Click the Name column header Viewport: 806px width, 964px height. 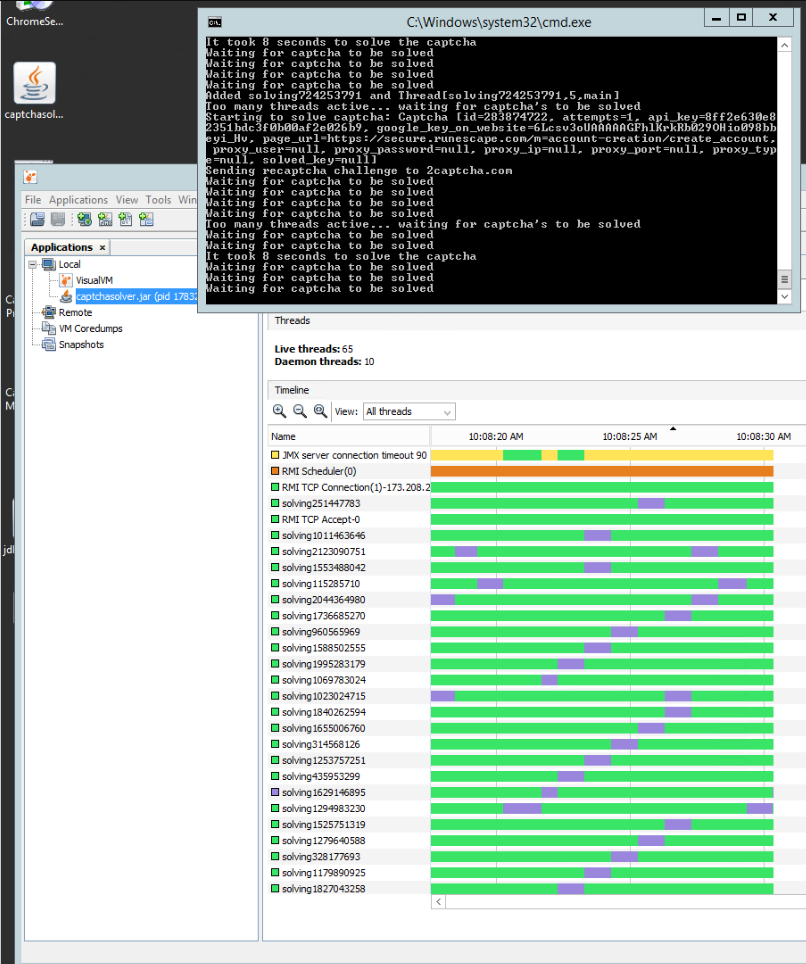[x=349, y=437]
